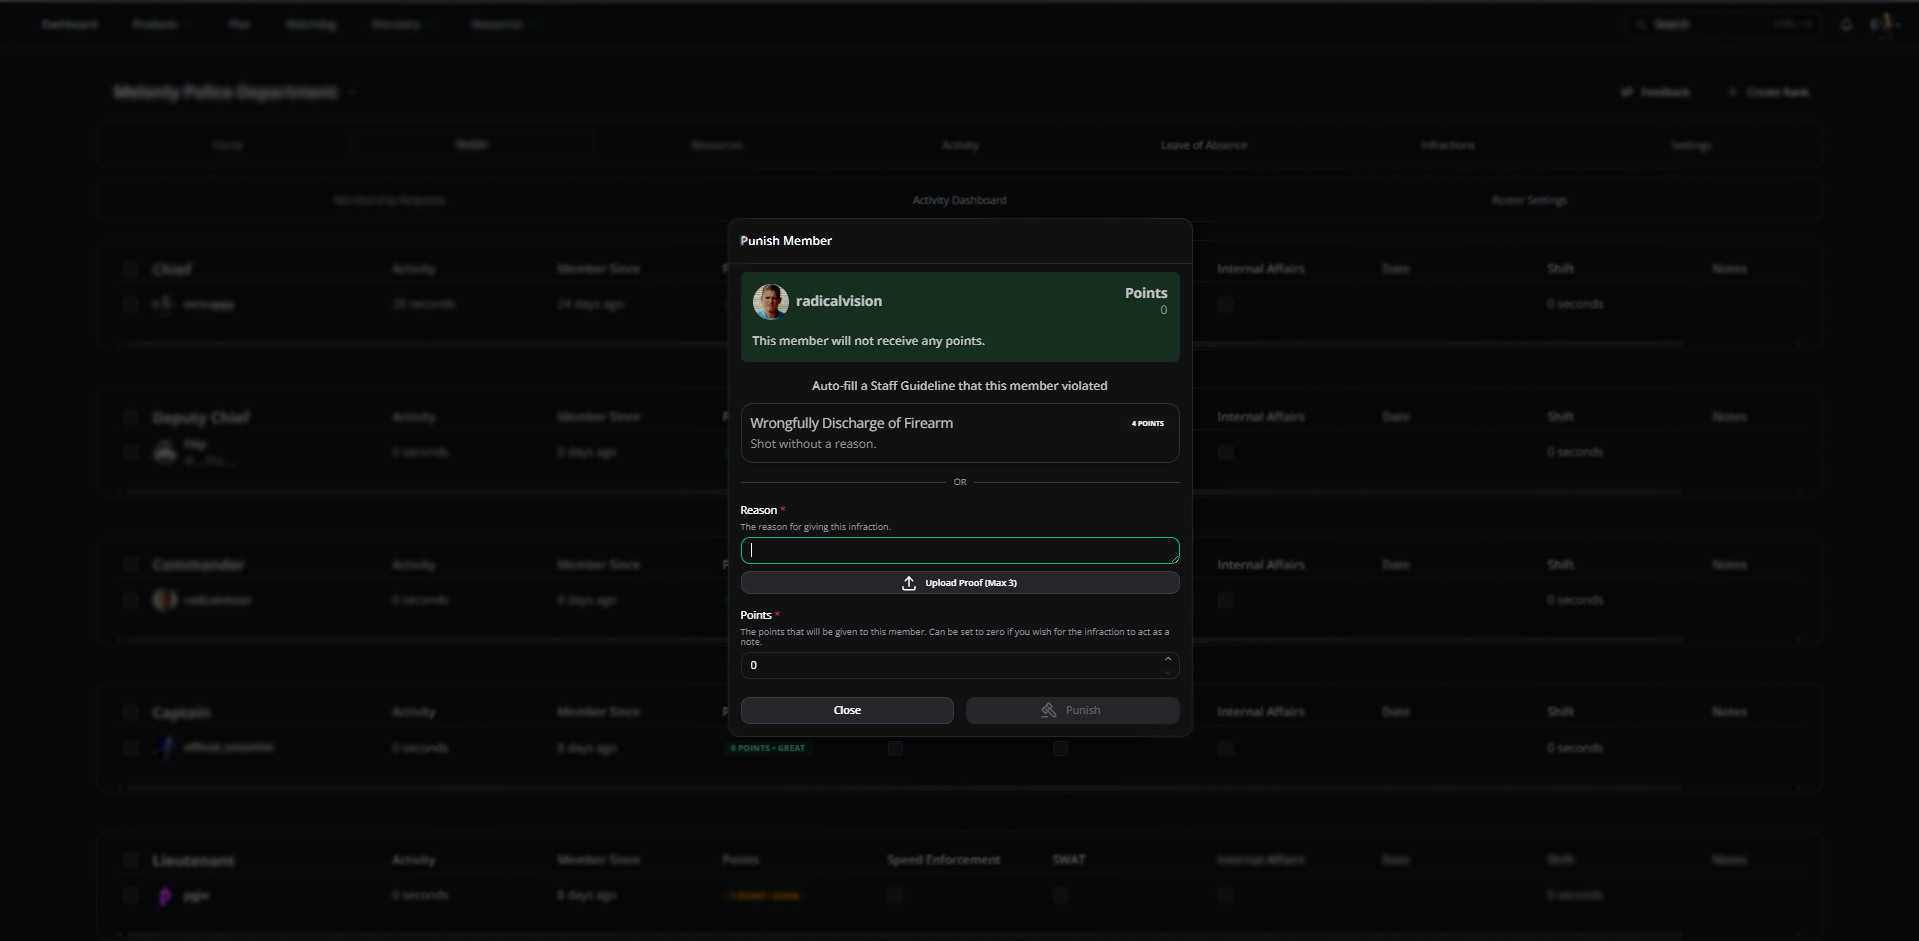This screenshot has width=1919, height=941.
Task: Click the Punish button
Action: [x=1072, y=710]
